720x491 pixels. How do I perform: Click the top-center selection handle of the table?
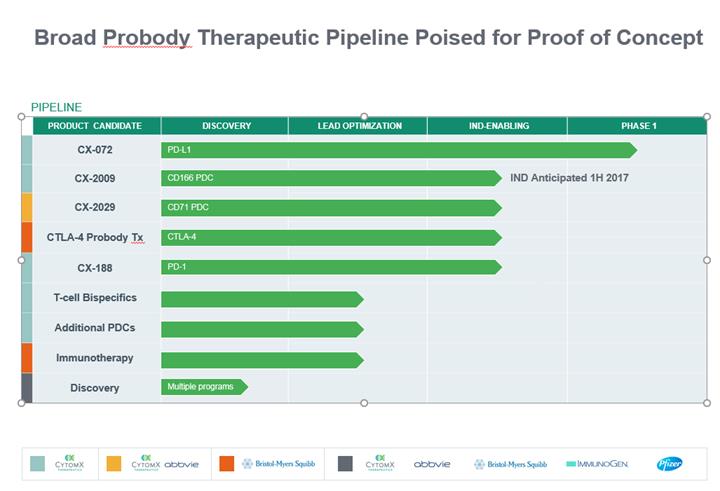[x=364, y=117]
